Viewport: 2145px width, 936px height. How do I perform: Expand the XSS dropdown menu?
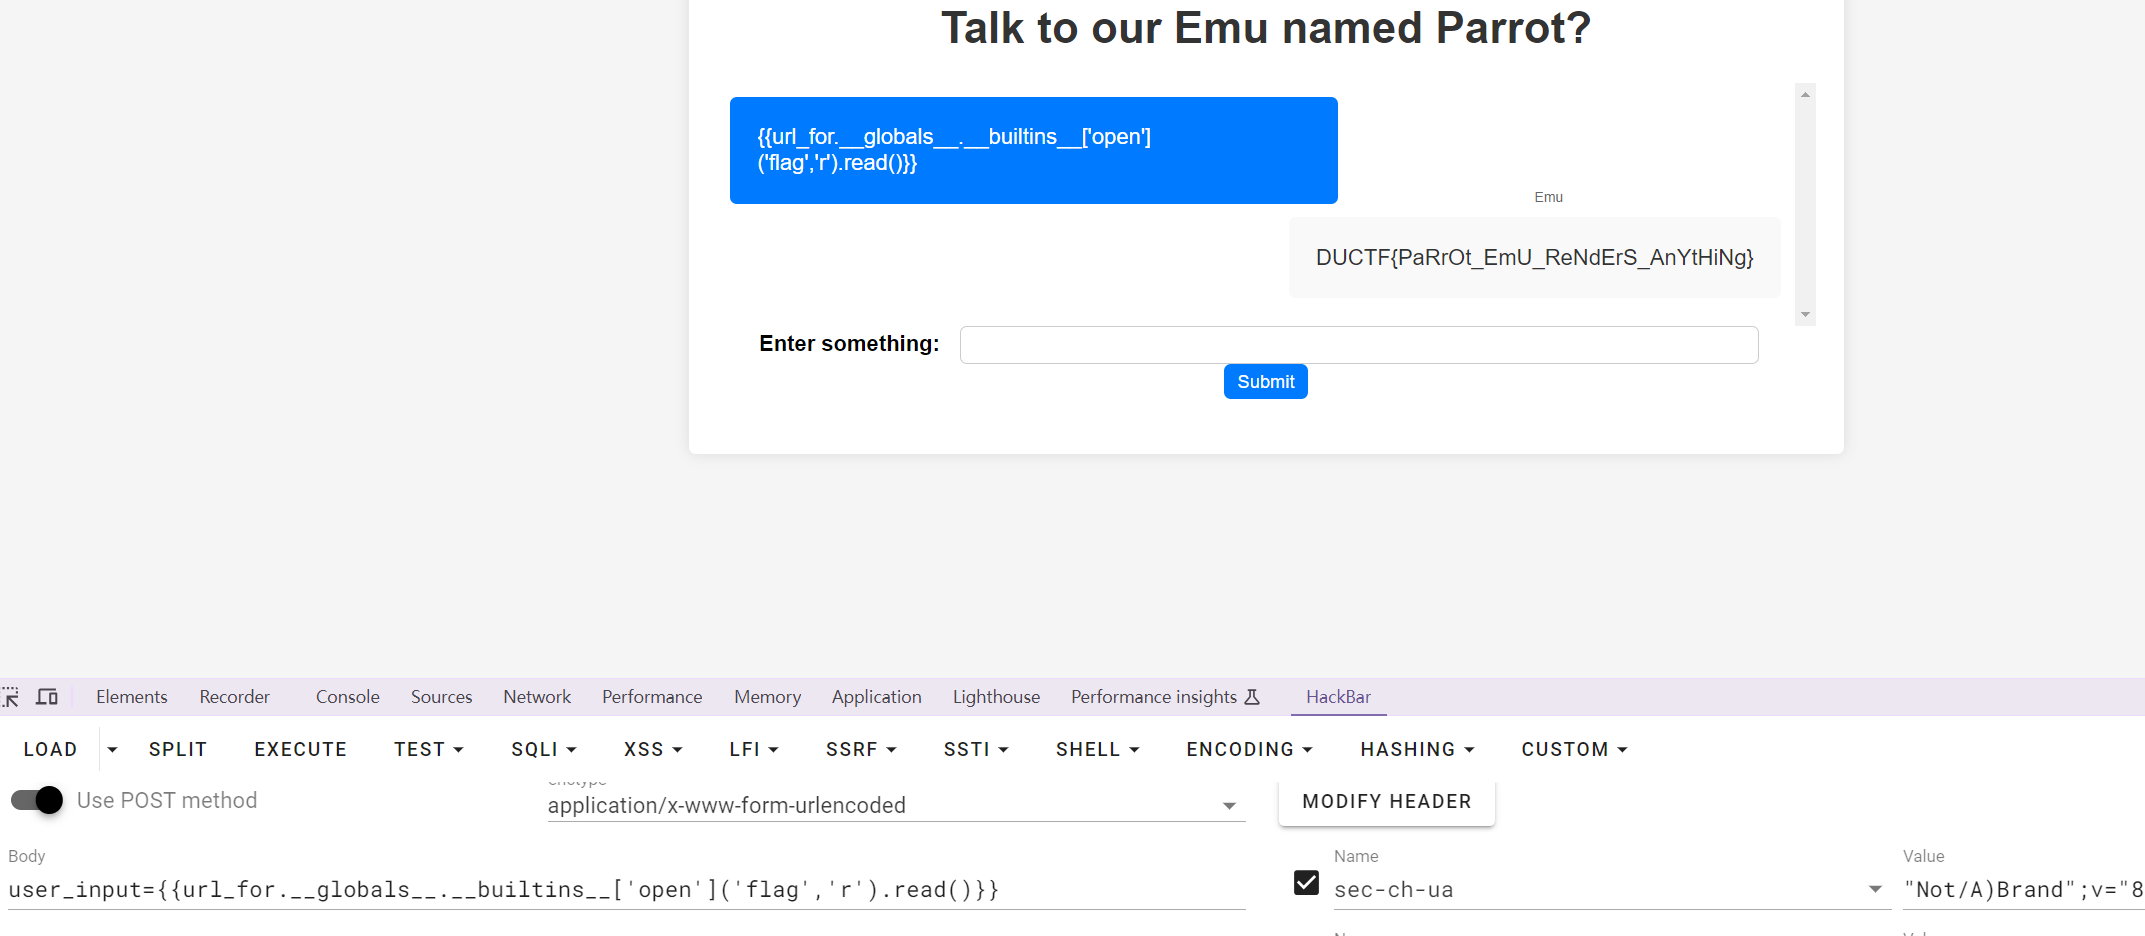[x=653, y=749]
